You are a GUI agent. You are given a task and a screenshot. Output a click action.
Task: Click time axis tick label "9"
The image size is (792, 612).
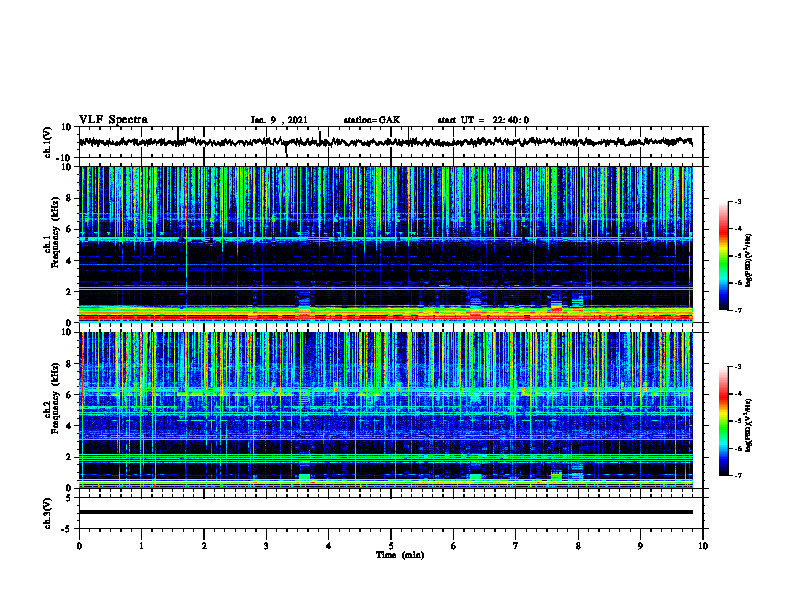[640, 546]
